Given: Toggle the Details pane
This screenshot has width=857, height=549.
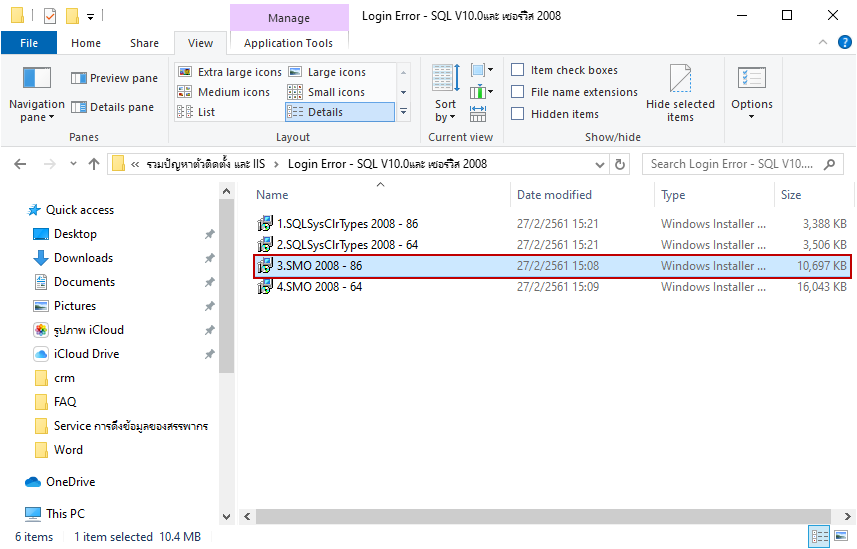Looking at the screenshot, I should pyautogui.click(x=113, y=107).
